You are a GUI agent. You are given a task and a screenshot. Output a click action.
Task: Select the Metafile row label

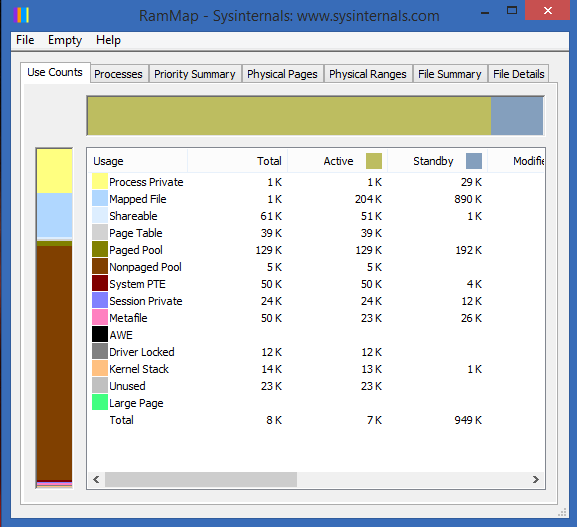pos(128,318)
